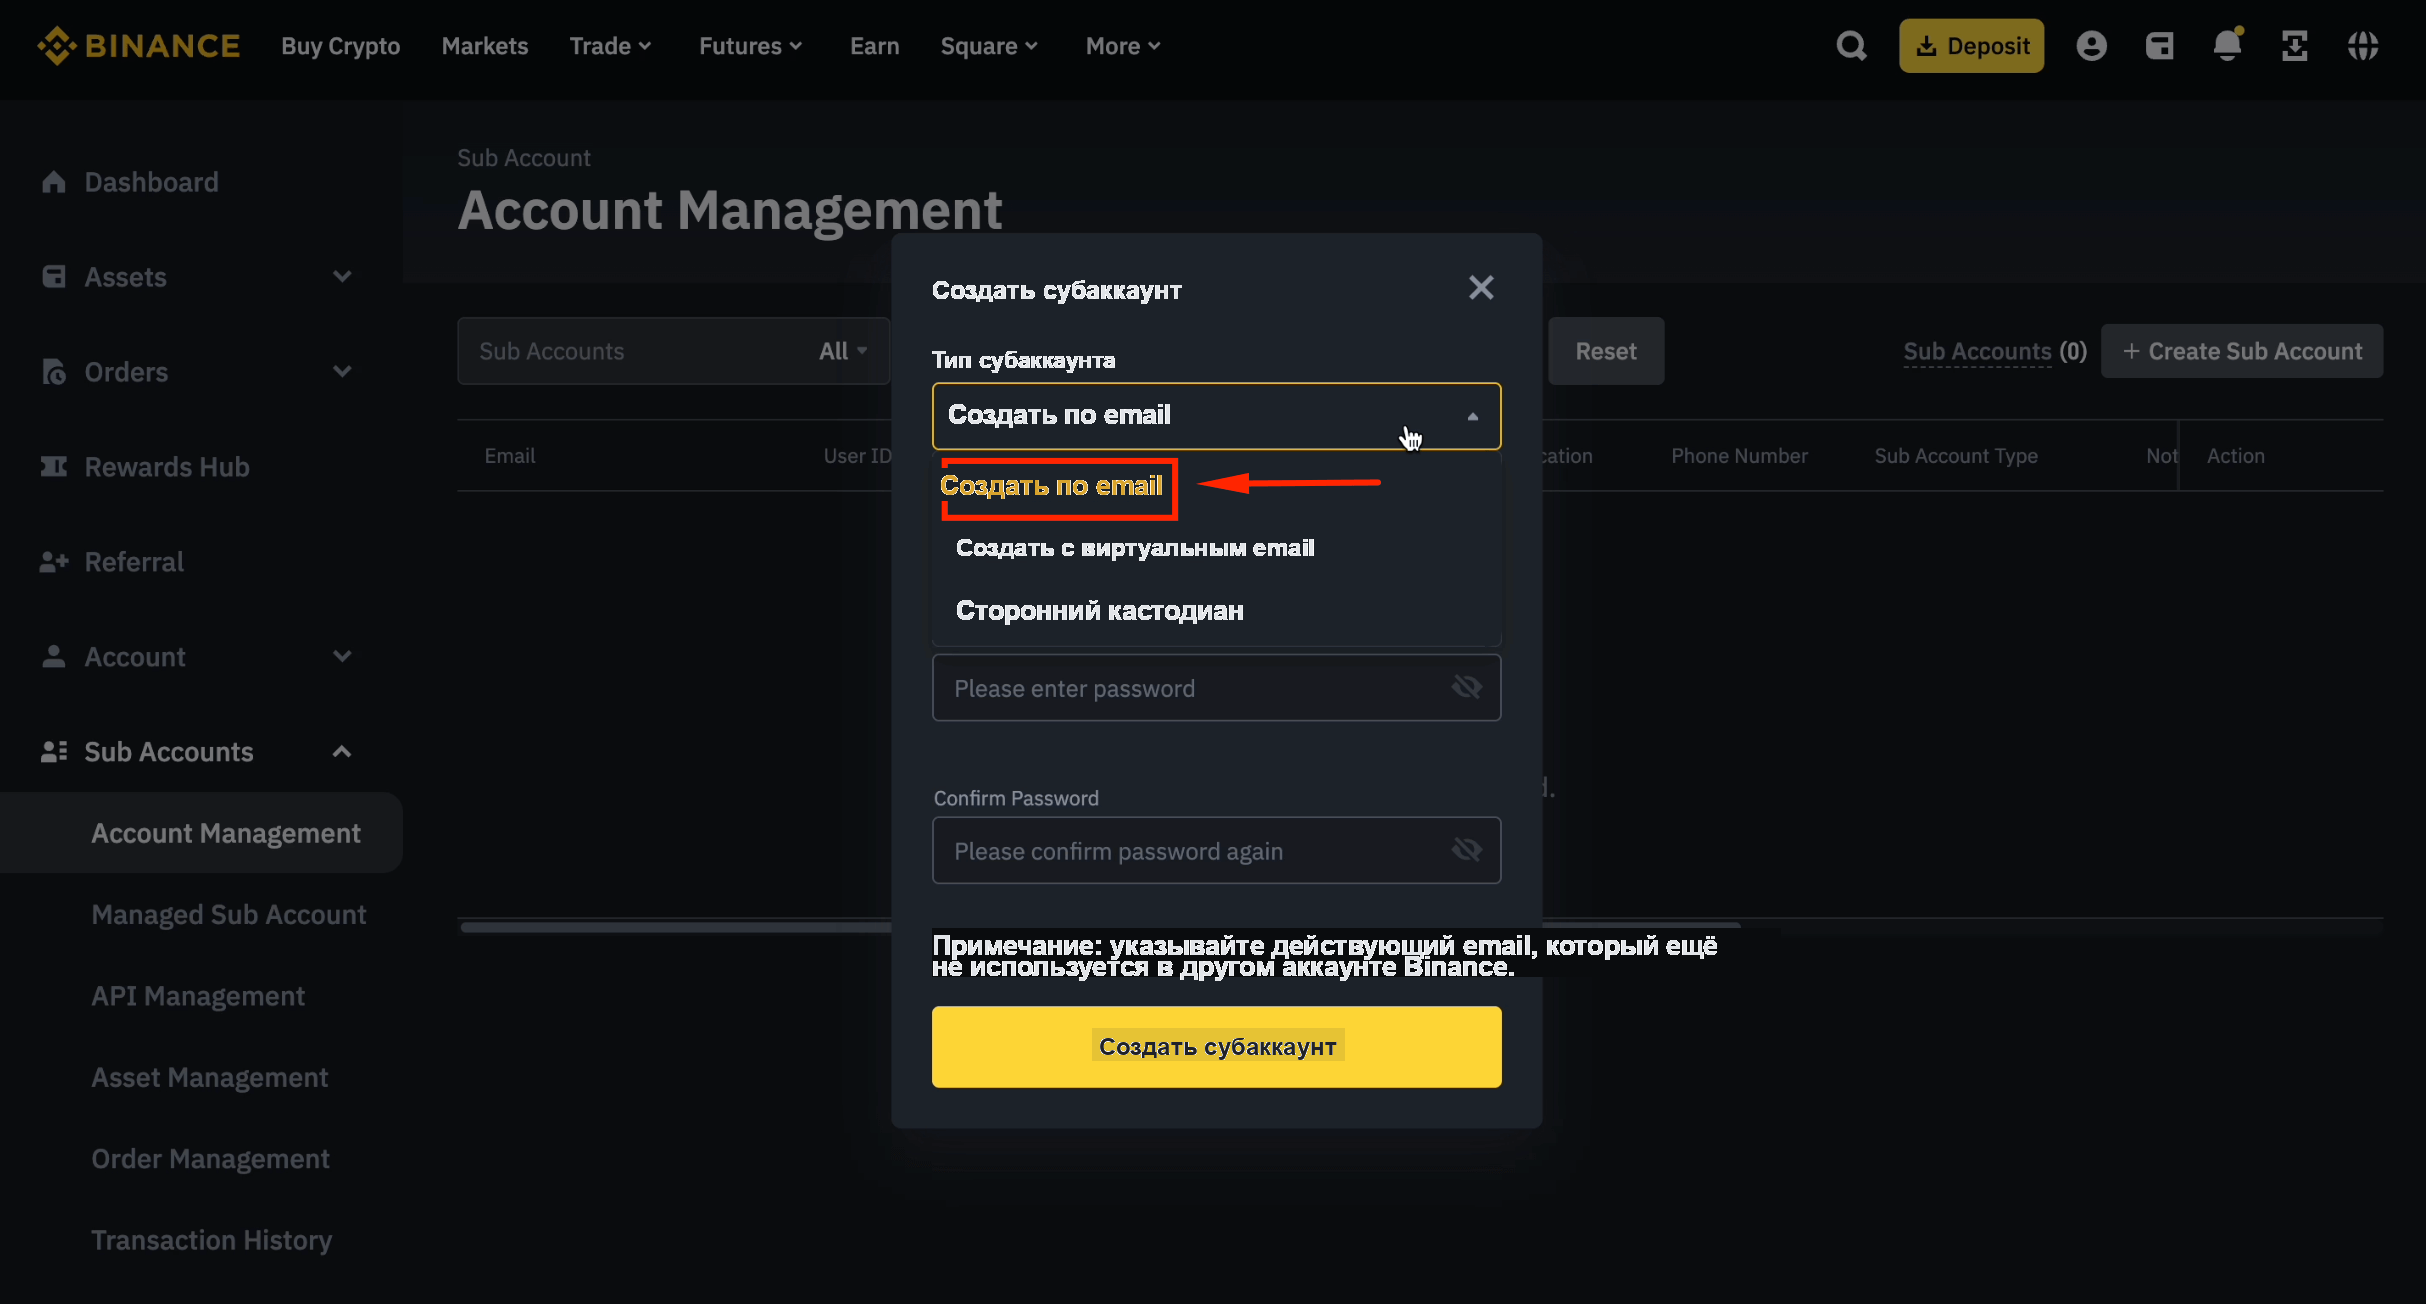Click the Sub Account Type column header
The height and width of the screenshot is (1304, 2426).
point(1956,456)
